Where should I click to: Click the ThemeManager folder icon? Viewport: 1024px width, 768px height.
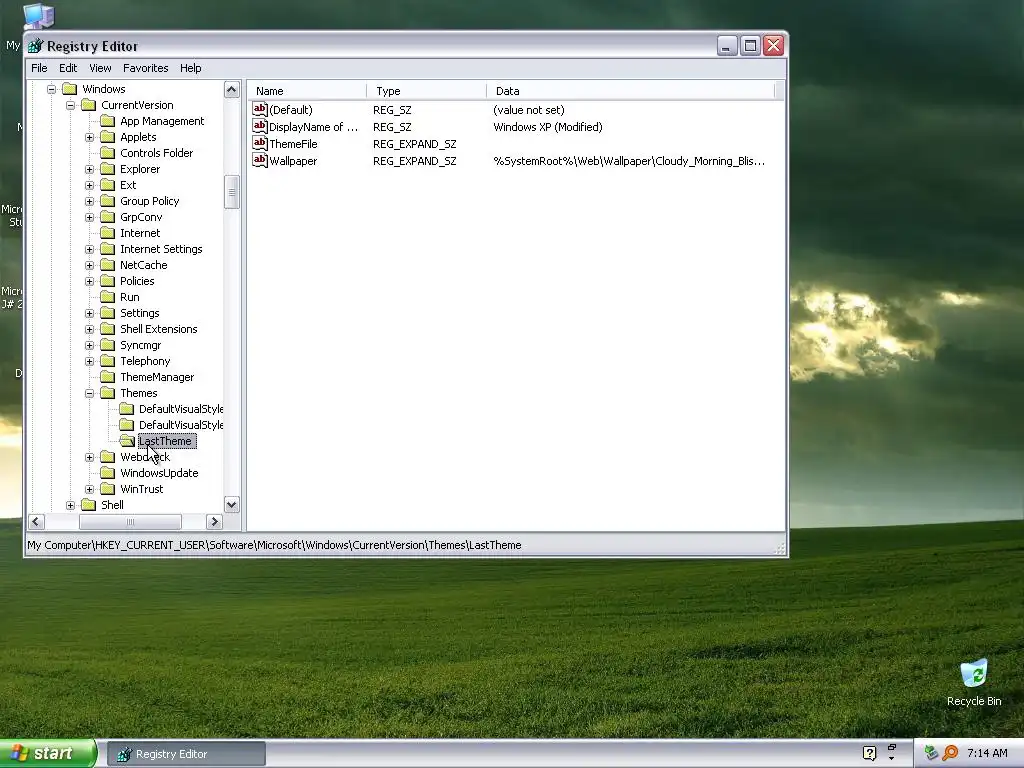[x=107, y=377]
